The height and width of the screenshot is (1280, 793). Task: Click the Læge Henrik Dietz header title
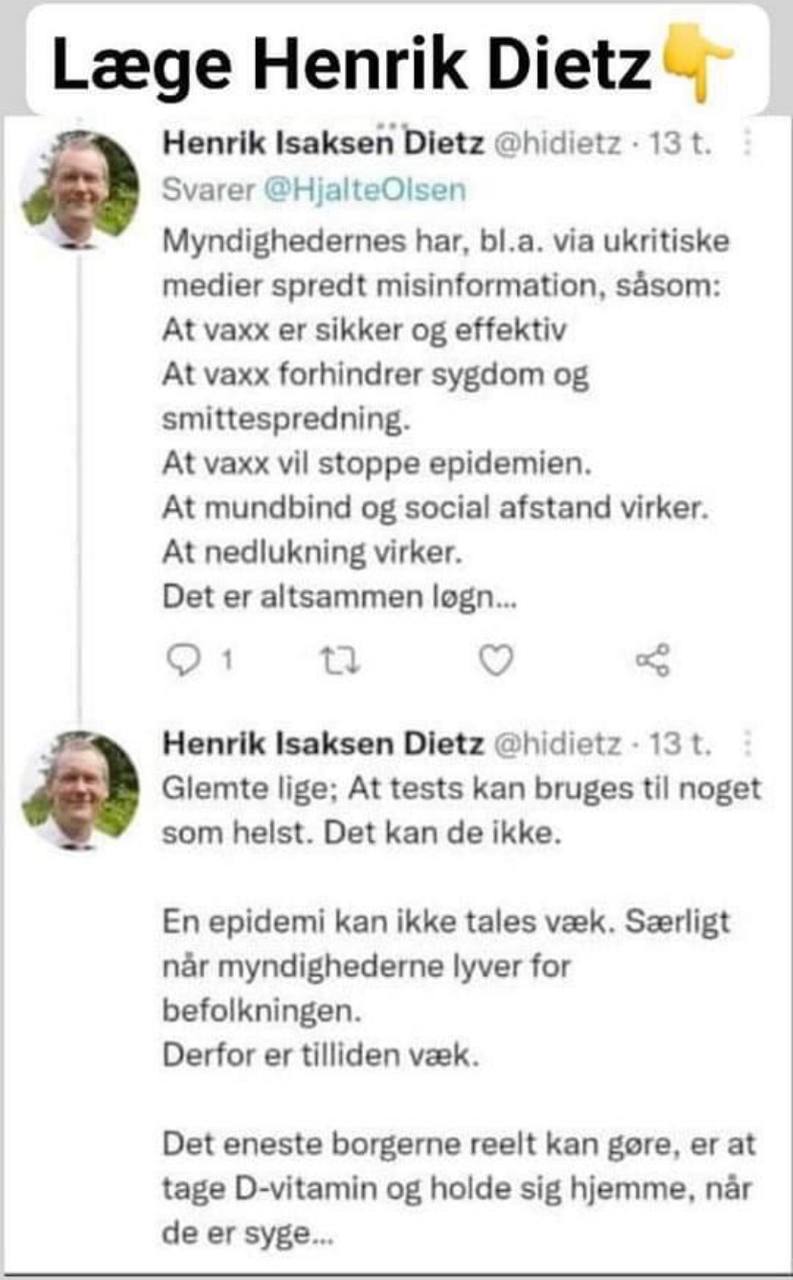[354, 64]
